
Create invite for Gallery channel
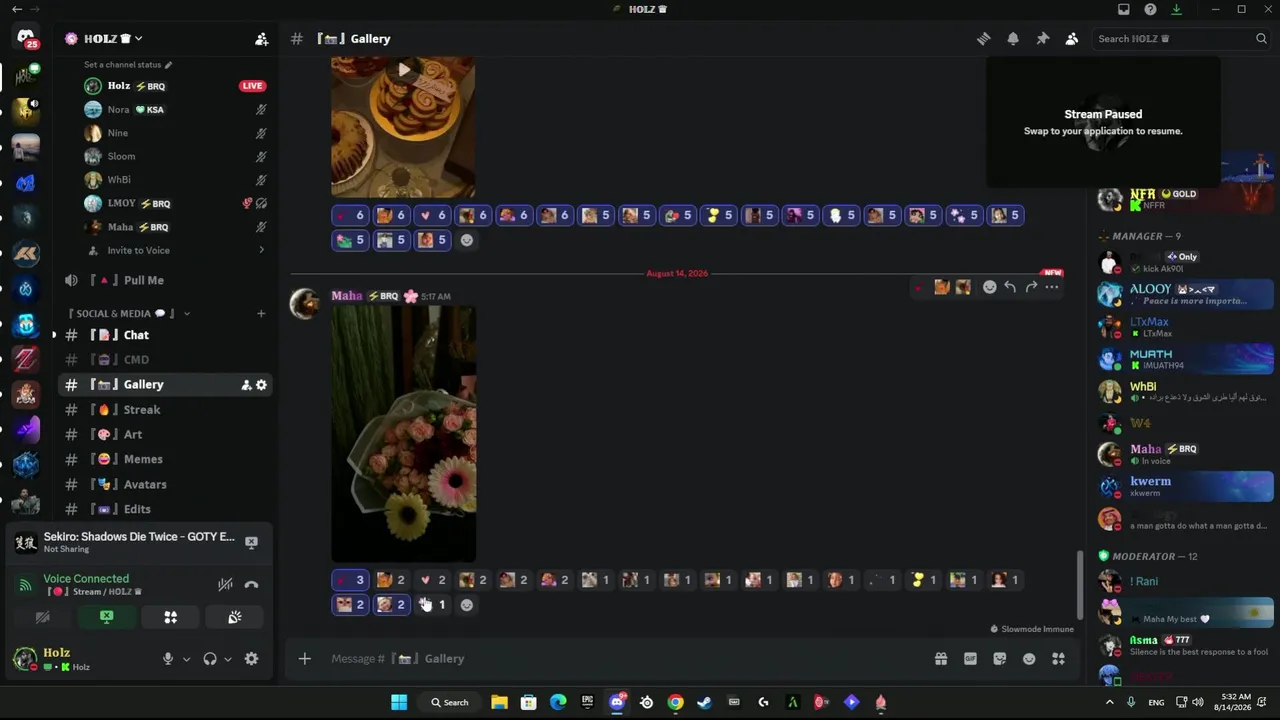point(246,385)
